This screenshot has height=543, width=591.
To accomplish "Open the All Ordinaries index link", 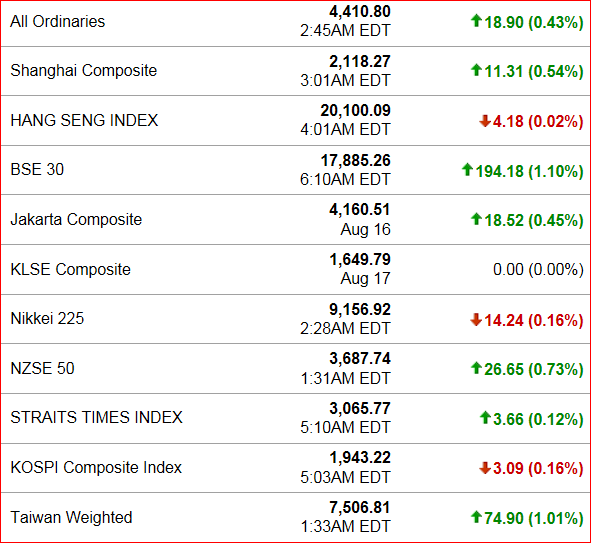I will [x=58, y=21].
